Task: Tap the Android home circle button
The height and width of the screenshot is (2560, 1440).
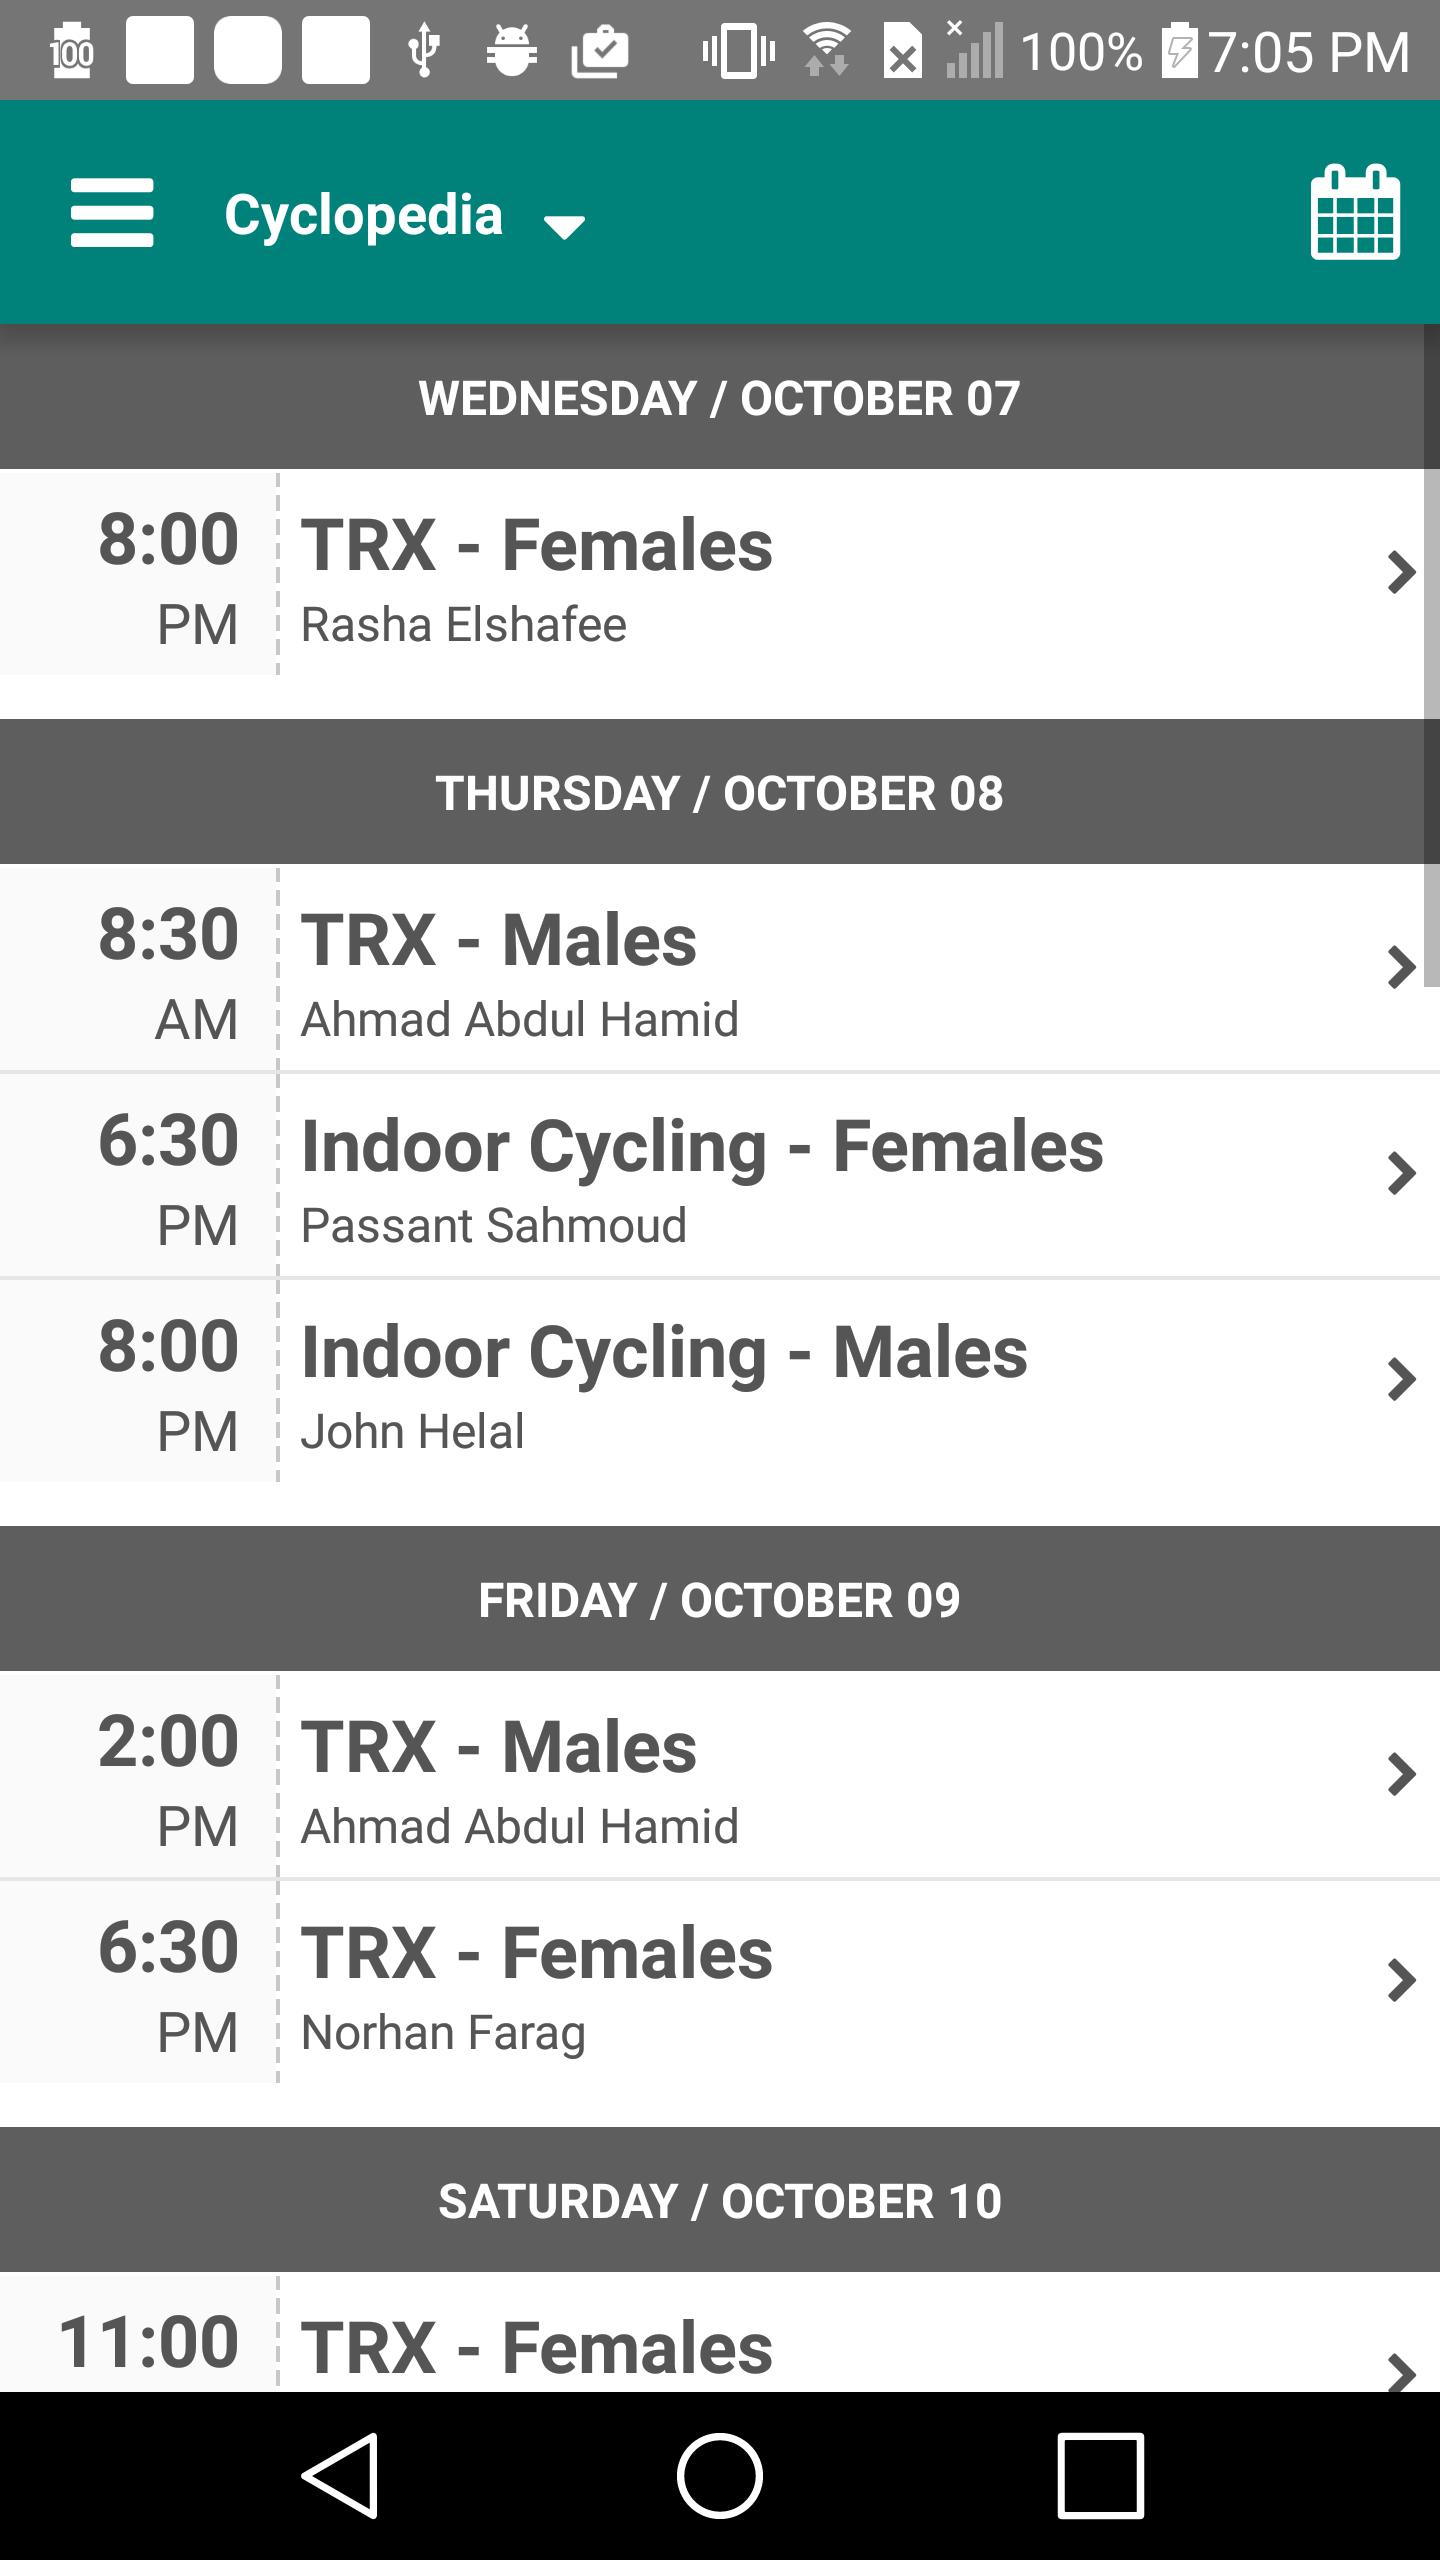Action: 720,2475
